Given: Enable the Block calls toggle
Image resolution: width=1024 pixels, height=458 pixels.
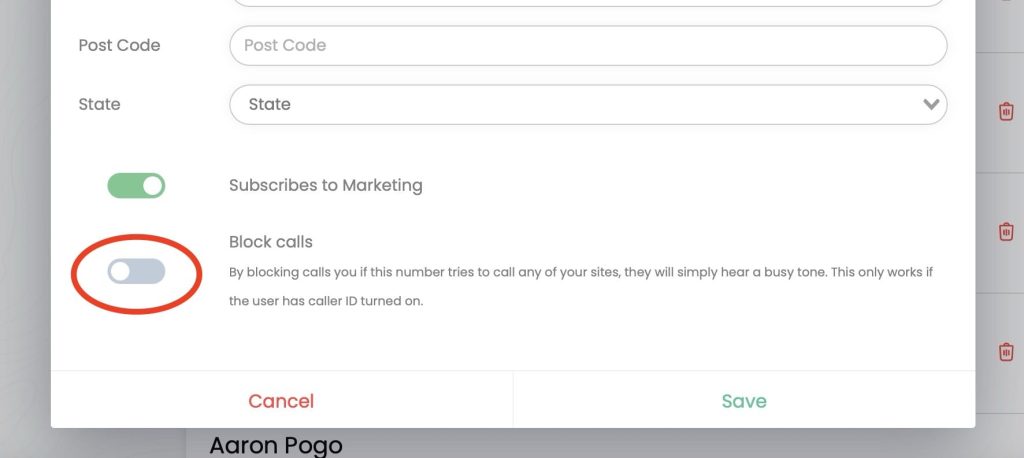Looking at the screenshot, I should pyautogui.click(x=136, y=271).
